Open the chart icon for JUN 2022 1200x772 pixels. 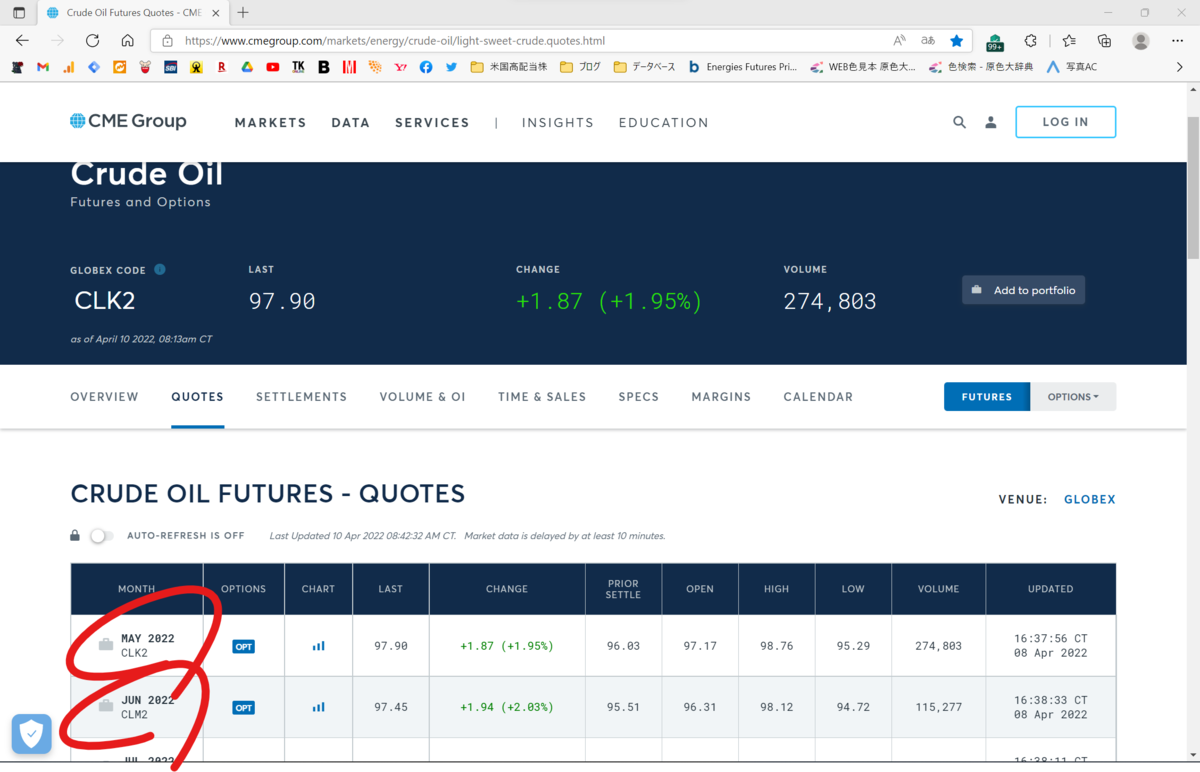point(318,707)
